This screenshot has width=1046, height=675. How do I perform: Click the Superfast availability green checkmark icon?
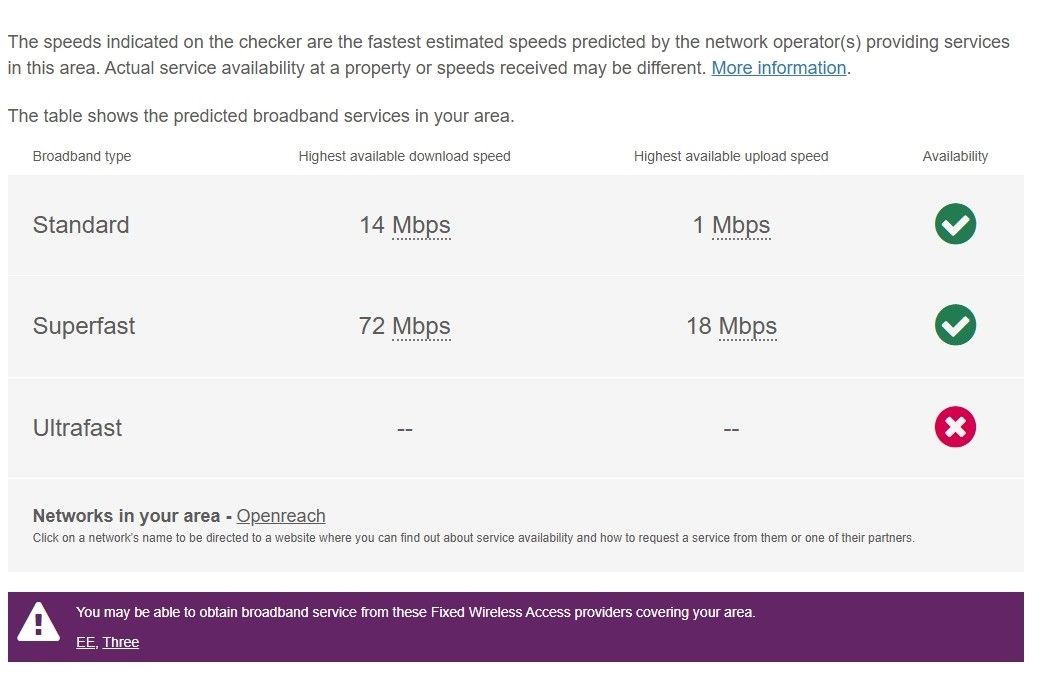[x=955, y=325]
